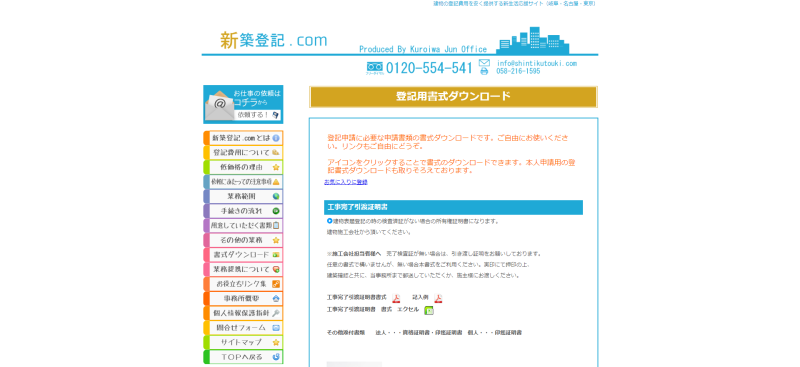The image size is (800, 367).
Task: Return via TOPへ戻る button
Action: pos(243,357)
